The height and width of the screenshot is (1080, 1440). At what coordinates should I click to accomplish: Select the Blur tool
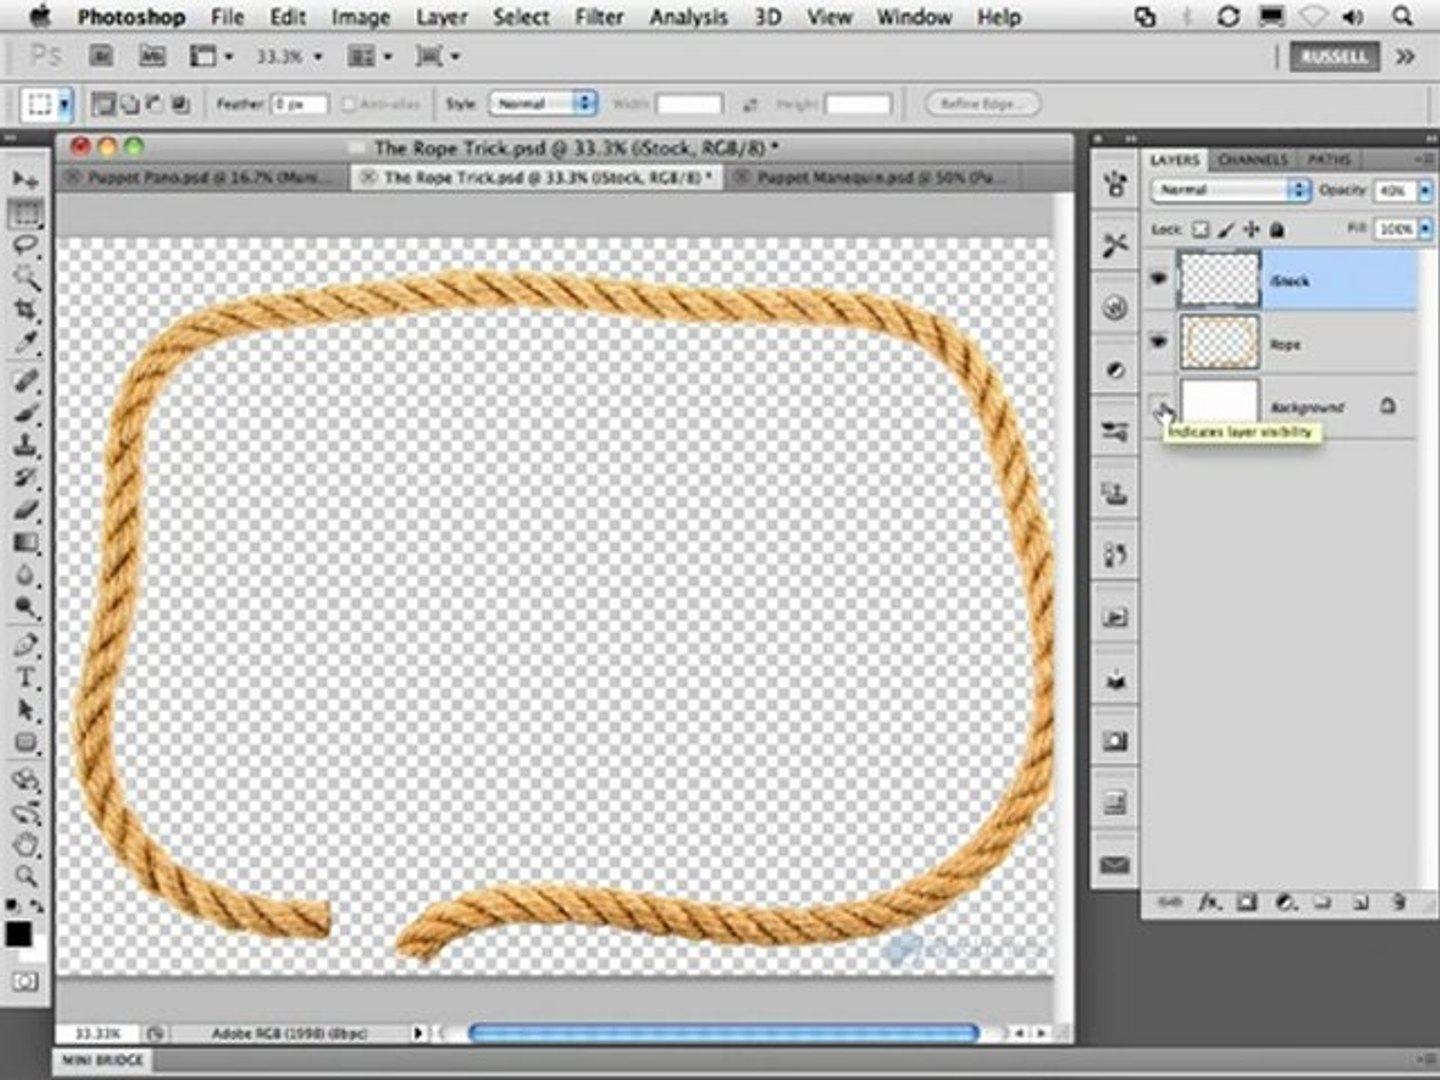click(26, 577)
